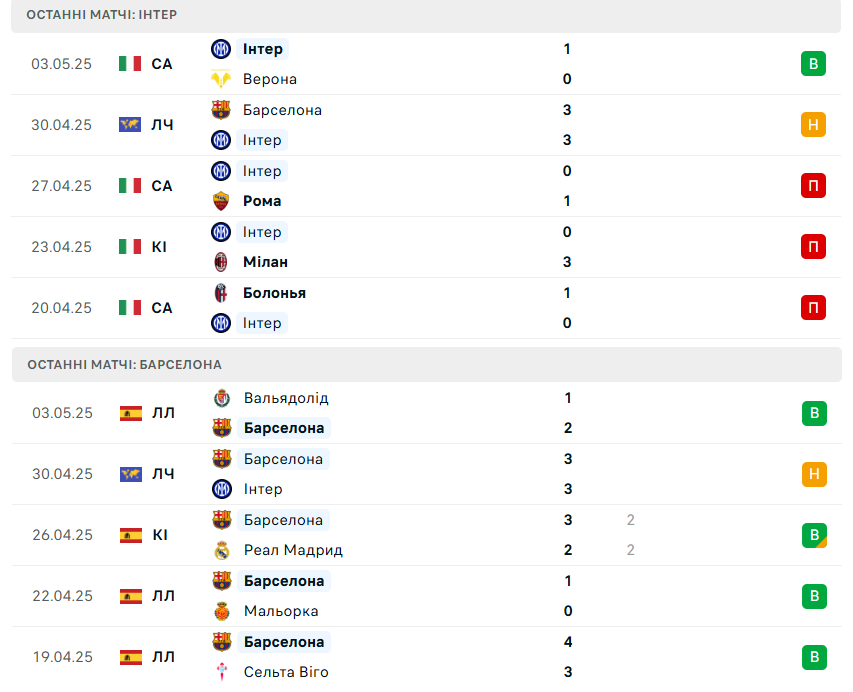The width and height of the screenshot is (853, 692).
Task: Click green B result badge for Inter–Verona
Action: pyautogui.click(x=813, y=64)
